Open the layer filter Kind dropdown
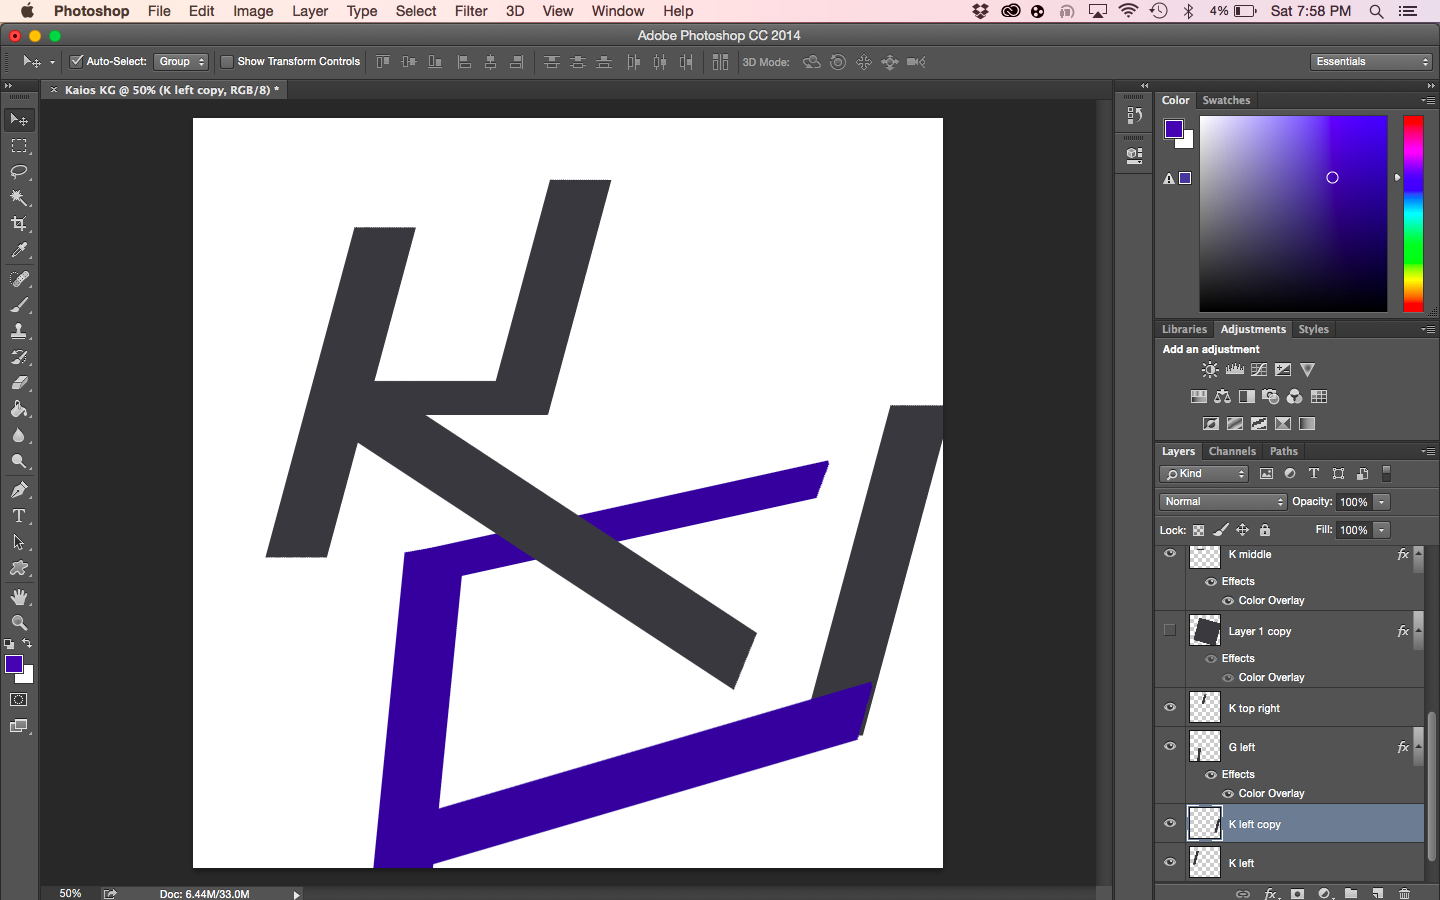1440x900 pixels. [1204, 474]
